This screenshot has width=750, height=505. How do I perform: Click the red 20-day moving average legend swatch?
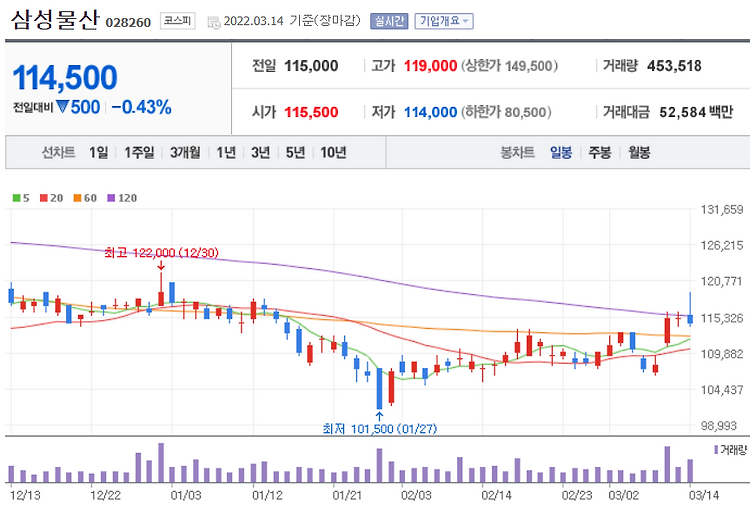point(44,198)
